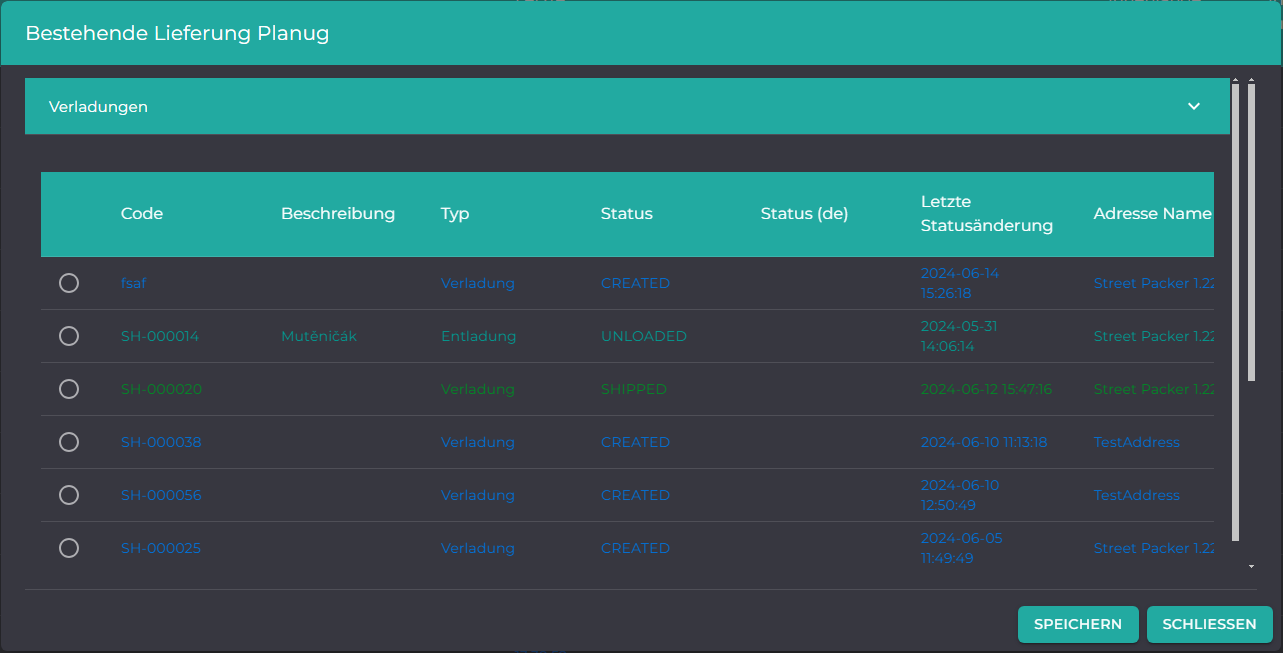Screen dimensions: 1283x653
Task: Select radio button for SH-000038
Action: click(69, 442)
